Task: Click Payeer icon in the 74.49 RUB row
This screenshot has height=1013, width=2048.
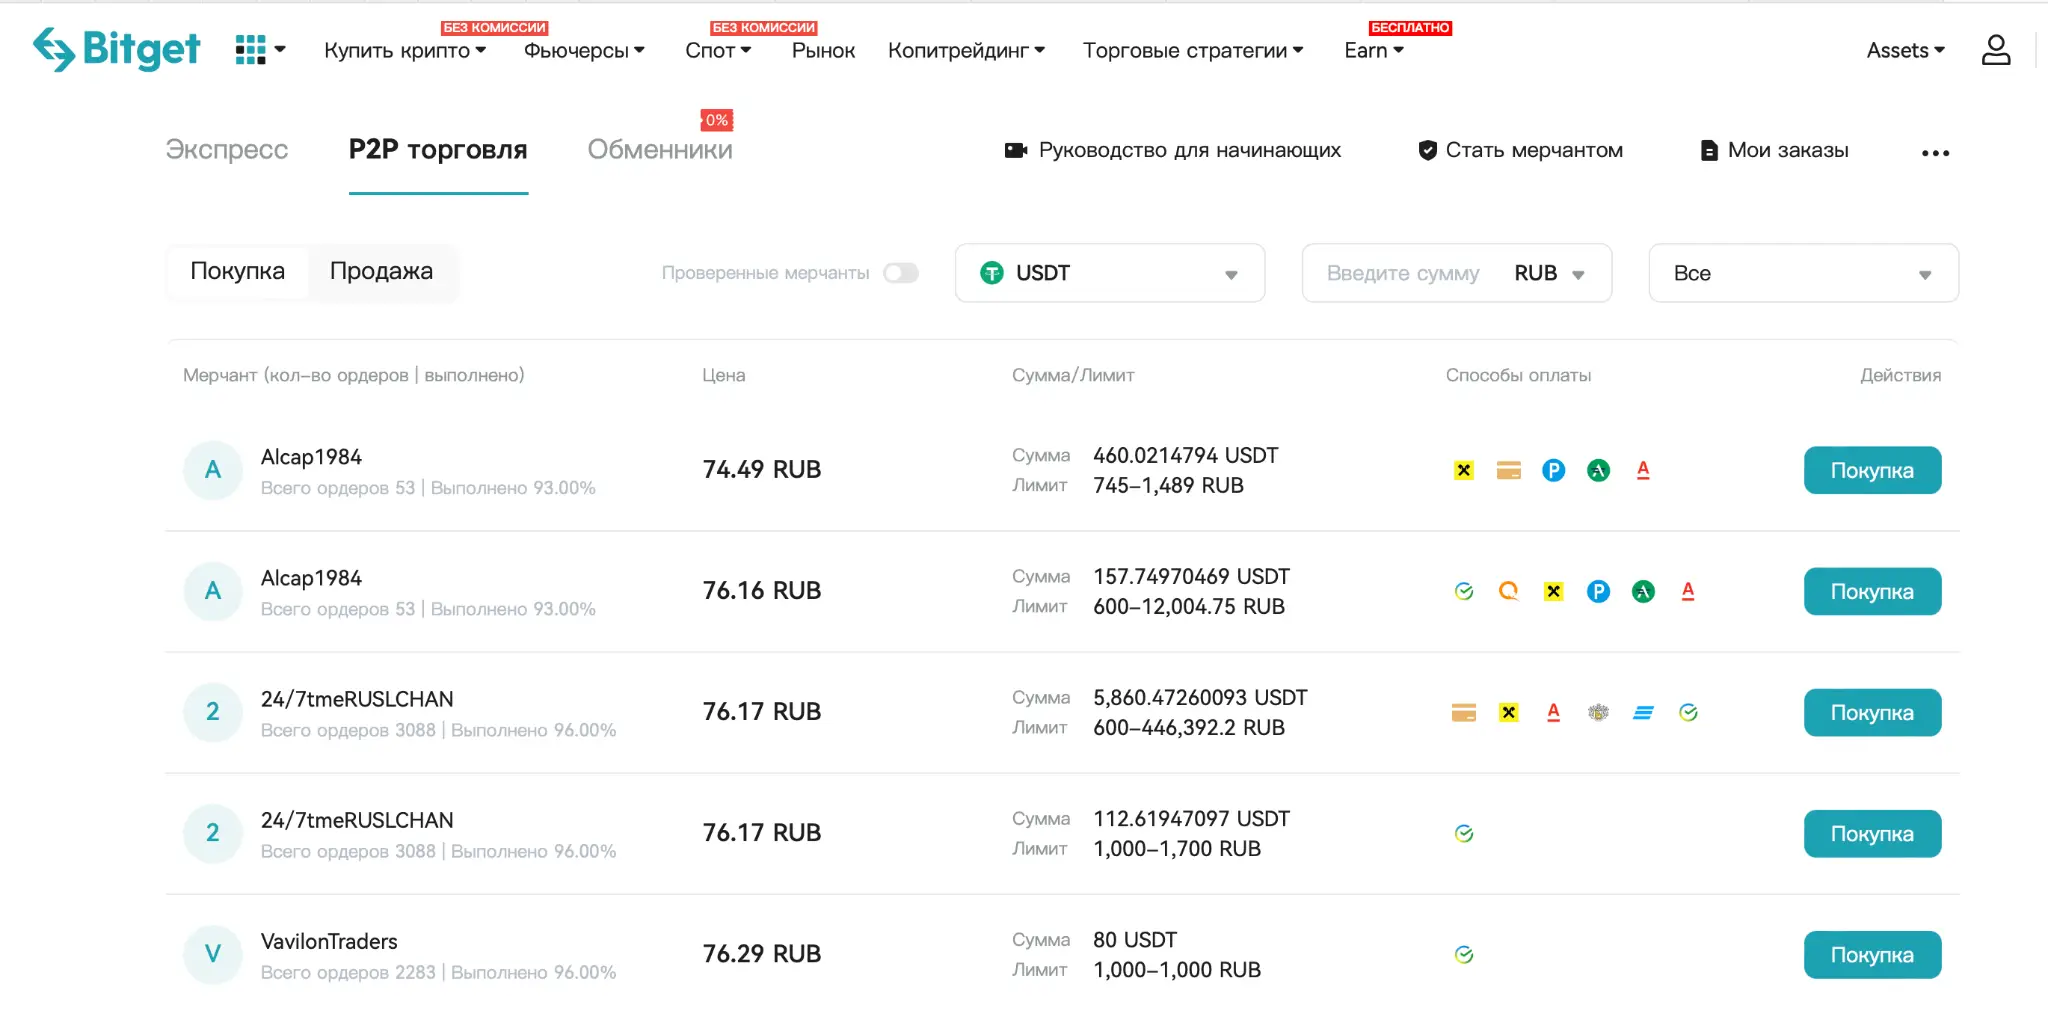Action: click(1553, 470)
